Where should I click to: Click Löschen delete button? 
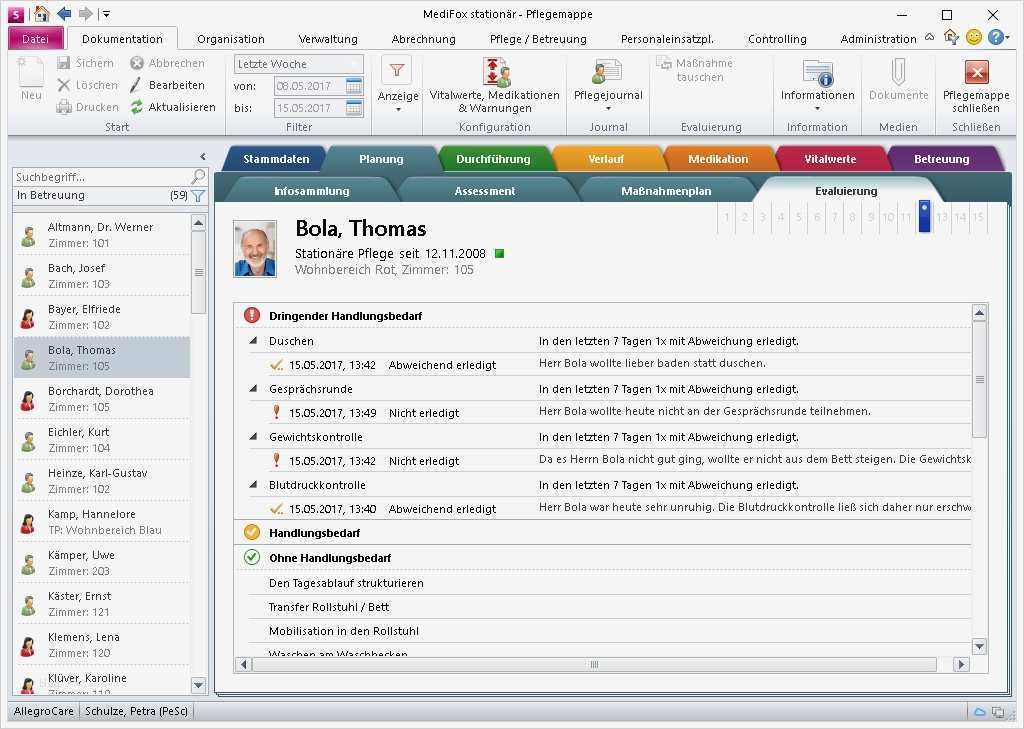(87, 85)
